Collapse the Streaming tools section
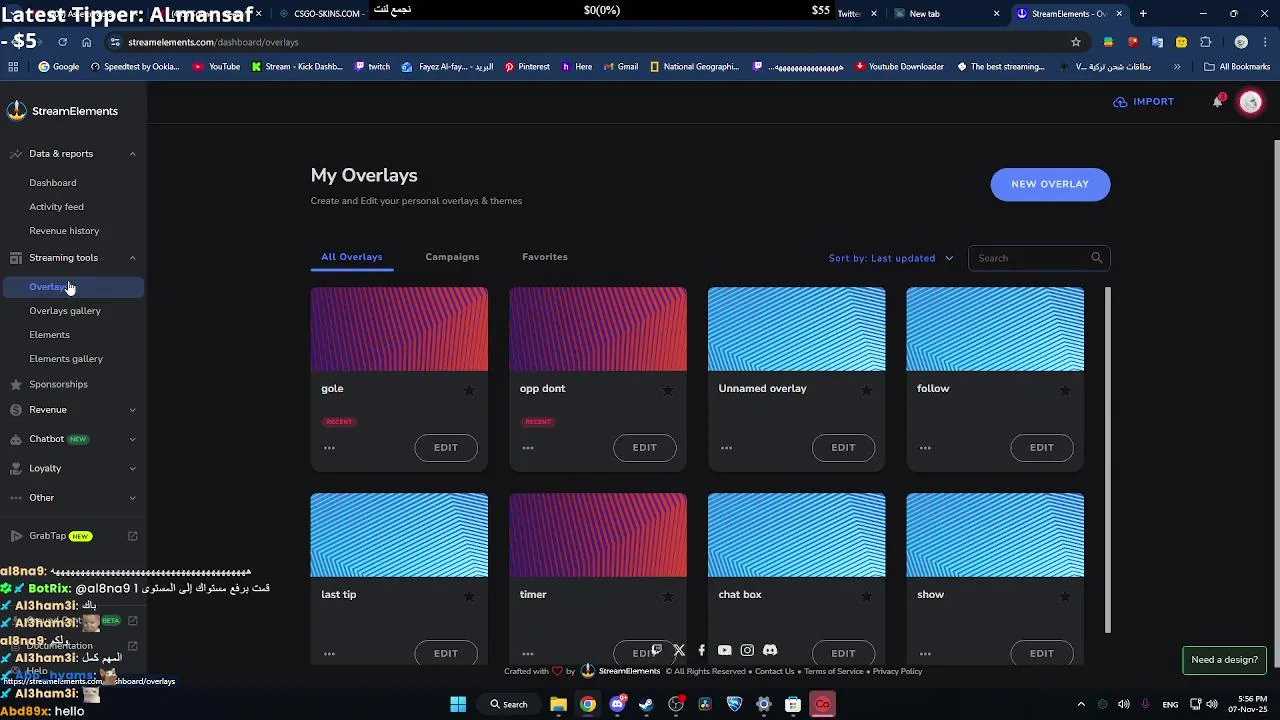The width and height of the screenshot is (1280, 720). point(132,258)
